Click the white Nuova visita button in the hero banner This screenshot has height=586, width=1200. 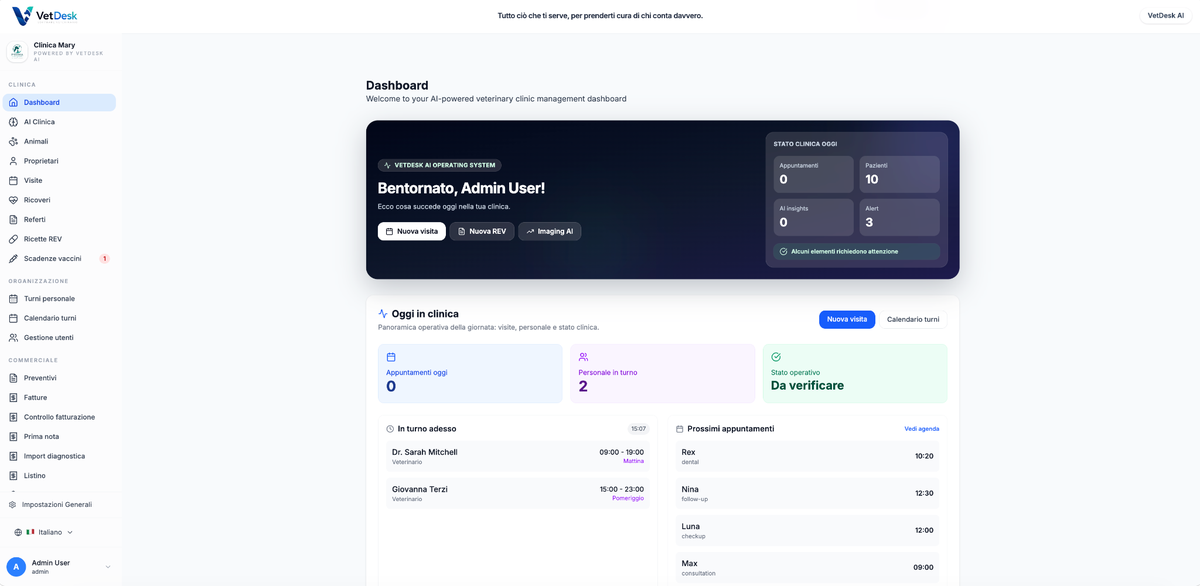tap(412, 231)
